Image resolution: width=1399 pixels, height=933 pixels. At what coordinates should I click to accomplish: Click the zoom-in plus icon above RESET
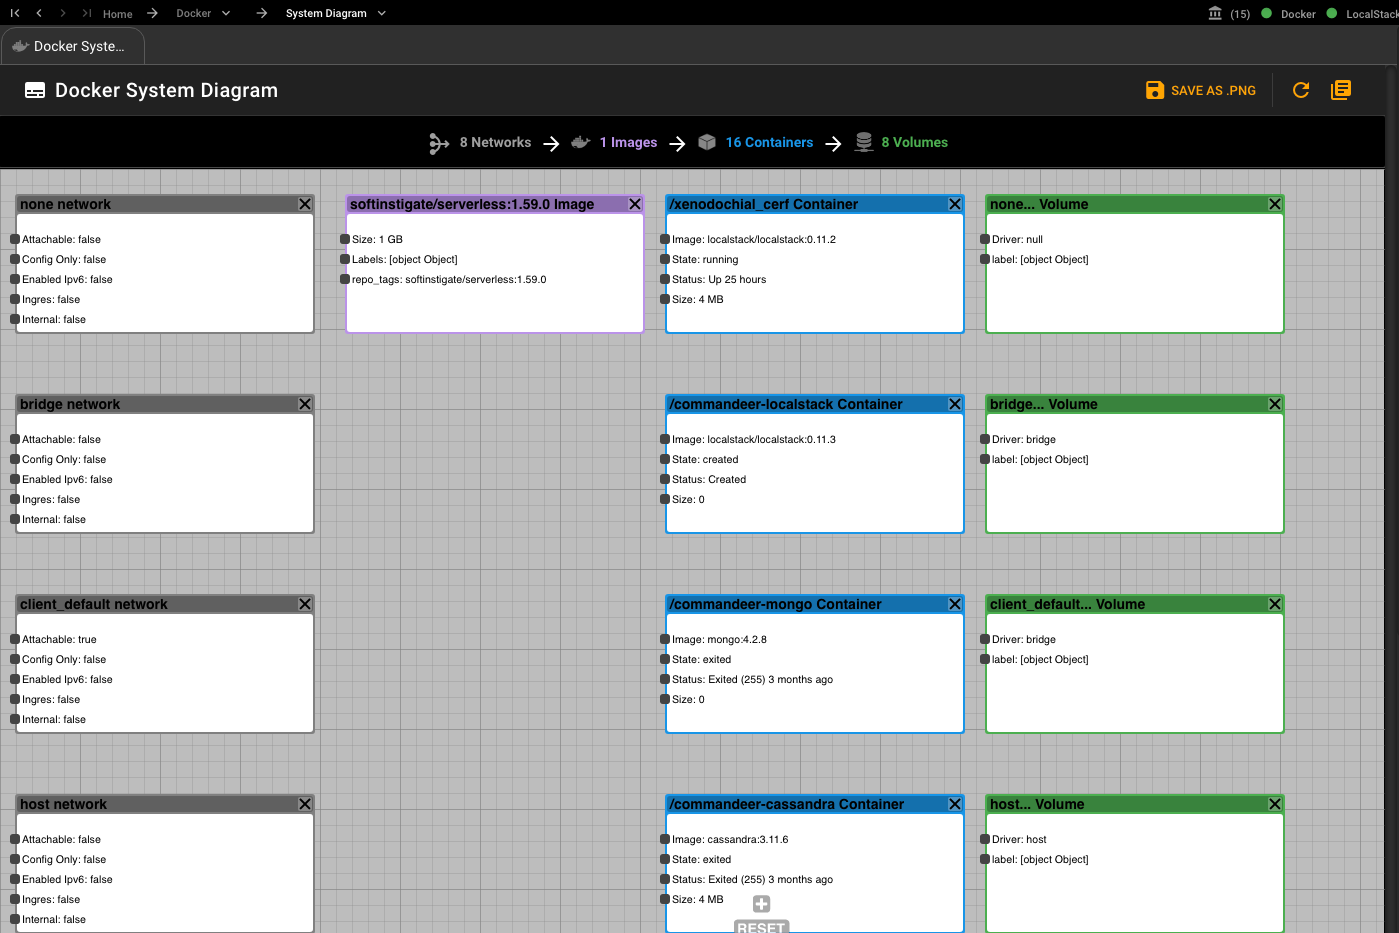(761, 904)
